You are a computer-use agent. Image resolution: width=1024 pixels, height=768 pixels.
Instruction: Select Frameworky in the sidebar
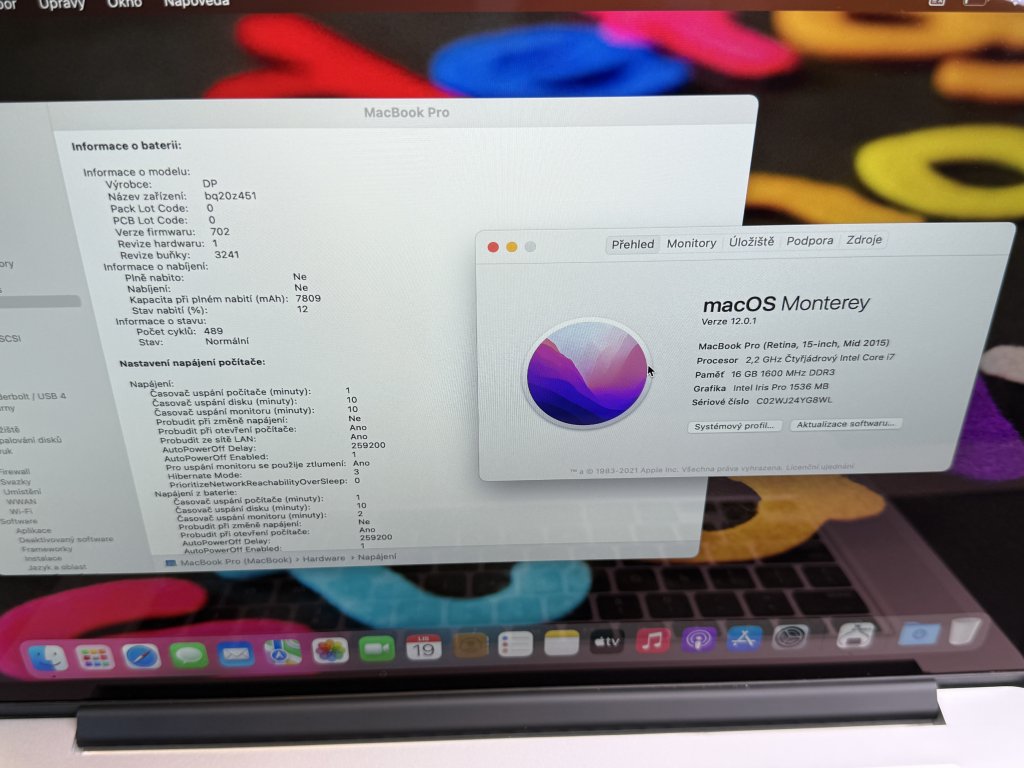pos(47,549)
